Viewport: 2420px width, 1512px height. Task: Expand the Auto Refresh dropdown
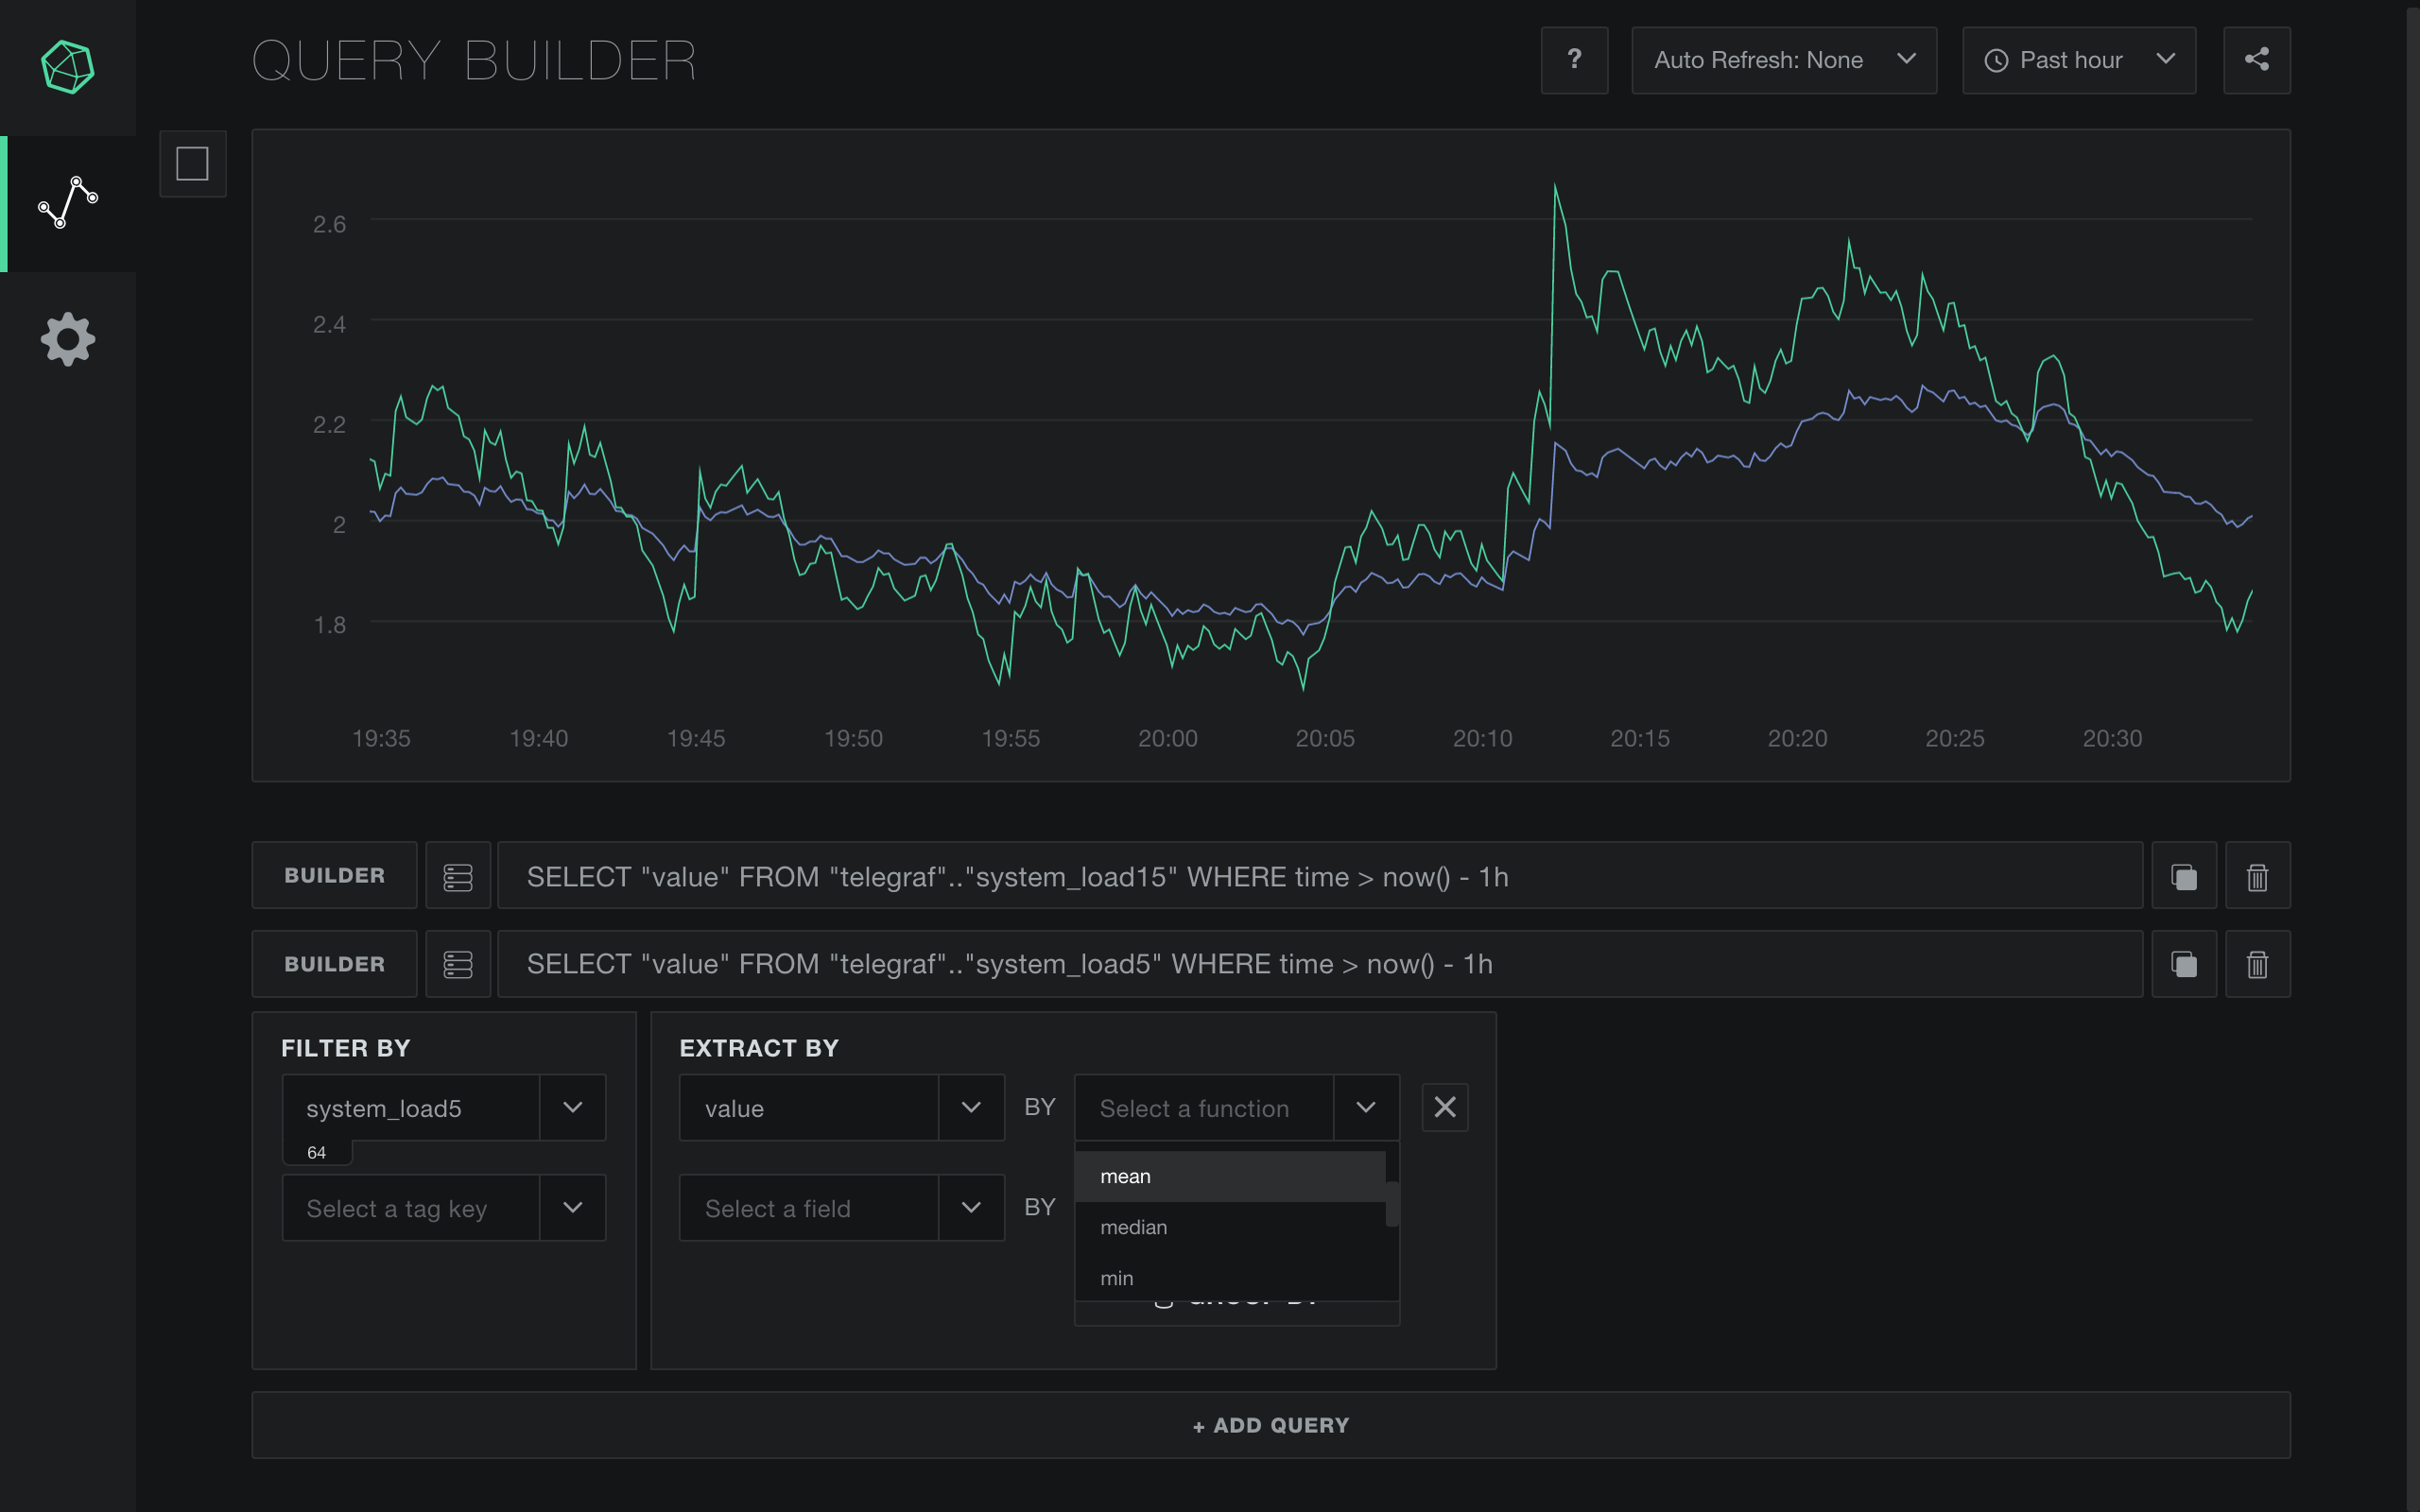[1783, 60]
